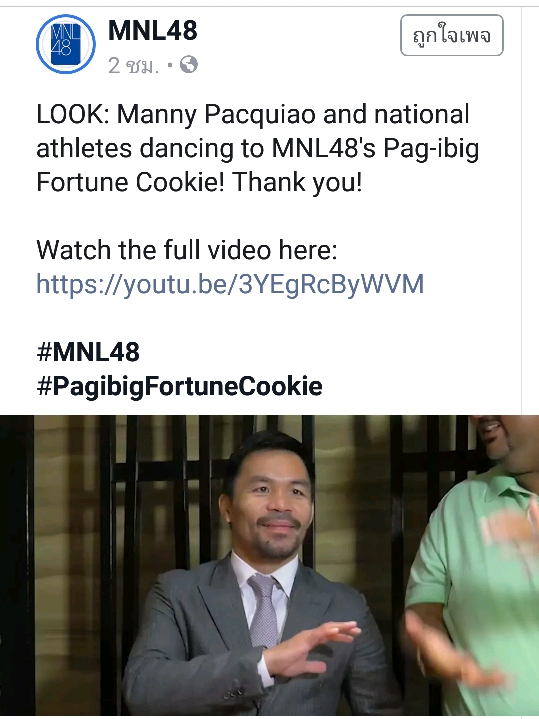Click the 'Fortune Cookie! Thank you!' text line
Screen dimensions: 539x719
click(199, 182)
